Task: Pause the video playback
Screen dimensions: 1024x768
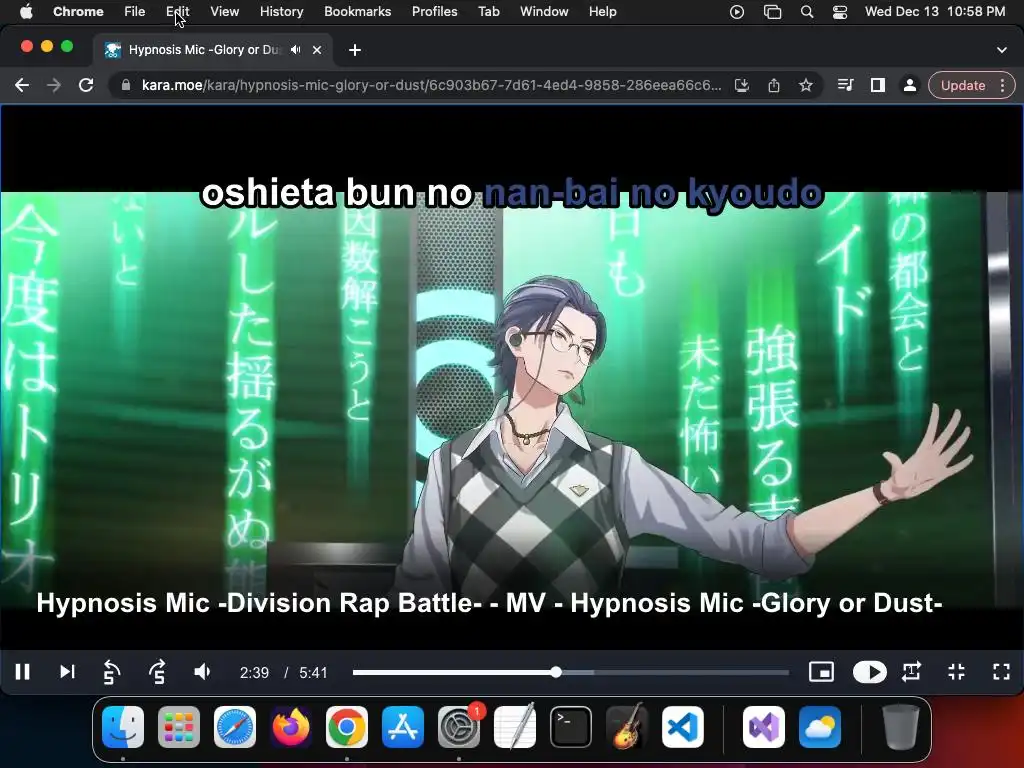Action: pyautogui.click(x=22, y=672)
